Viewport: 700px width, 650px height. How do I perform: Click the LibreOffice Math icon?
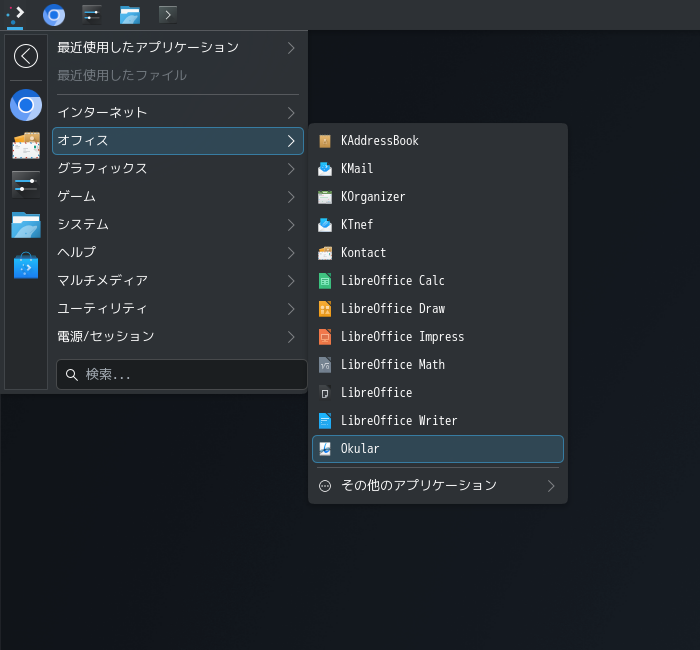(325, 365)
